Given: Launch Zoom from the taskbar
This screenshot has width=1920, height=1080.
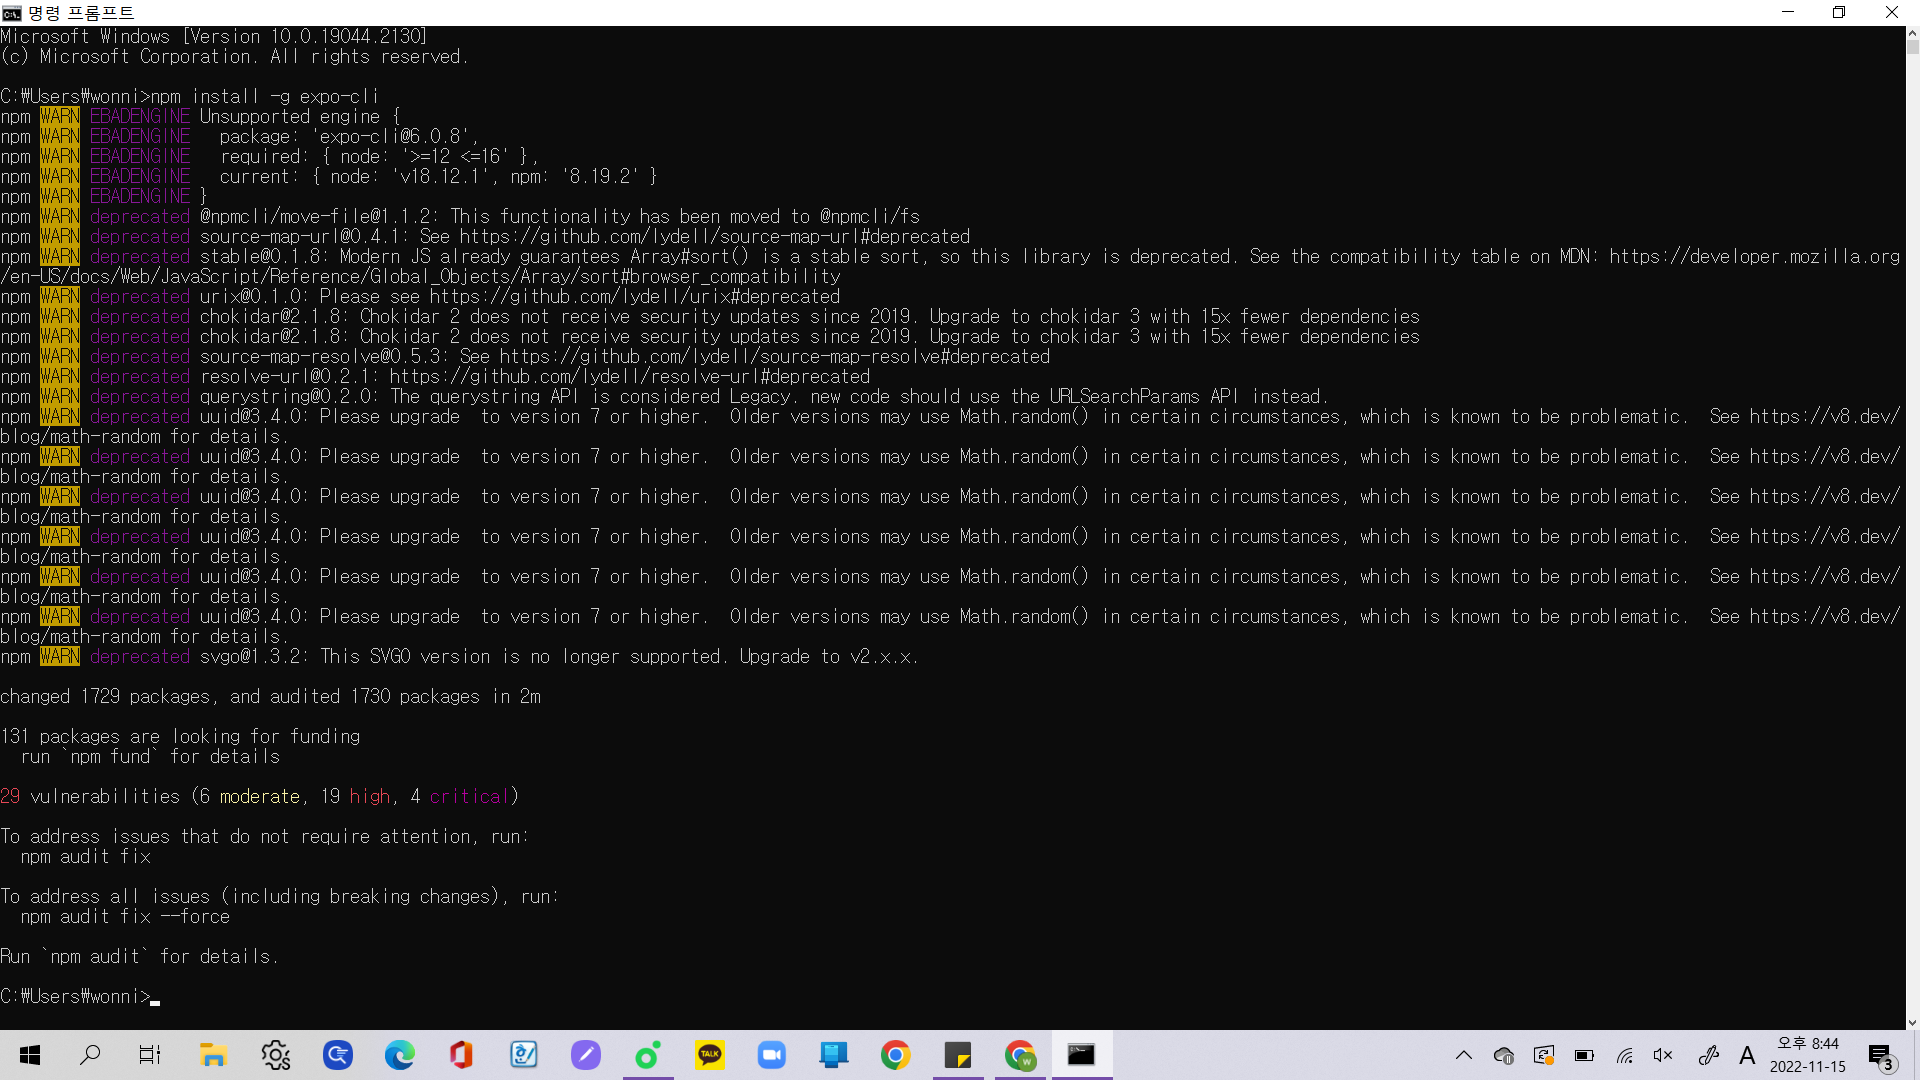Looking at the screenshot, I should (772, 1055).
